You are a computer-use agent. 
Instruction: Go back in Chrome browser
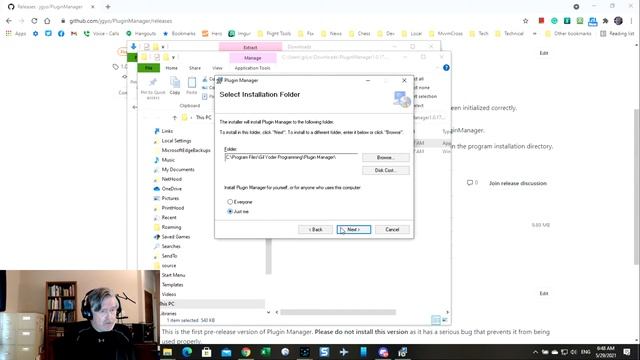tap(9, 21)
